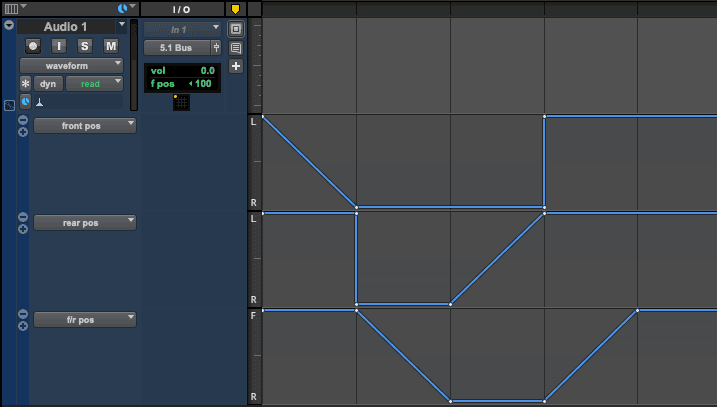Click the freeze track snowflake icon

(x=26, y=84)
